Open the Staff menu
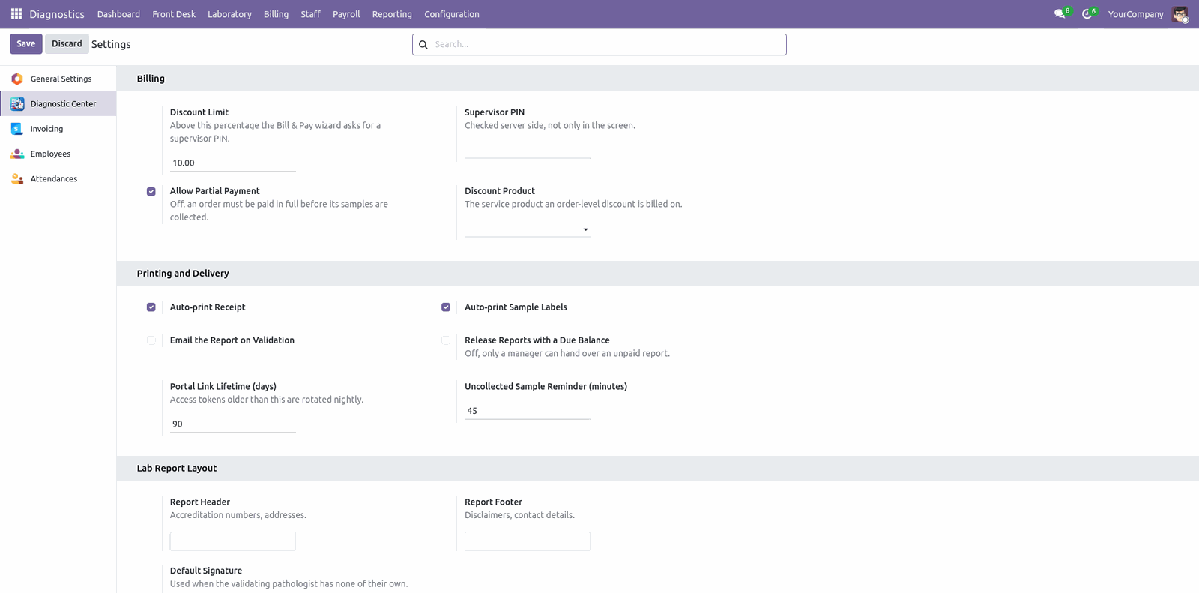The height and width of the screenshot is (593, 1199). click(x=310, y=14)
